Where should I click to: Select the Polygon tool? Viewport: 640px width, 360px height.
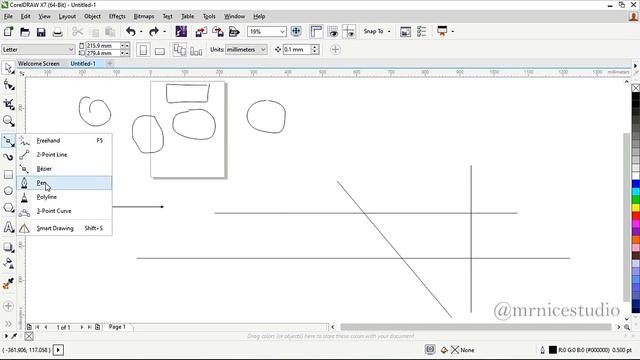[8, 208]
